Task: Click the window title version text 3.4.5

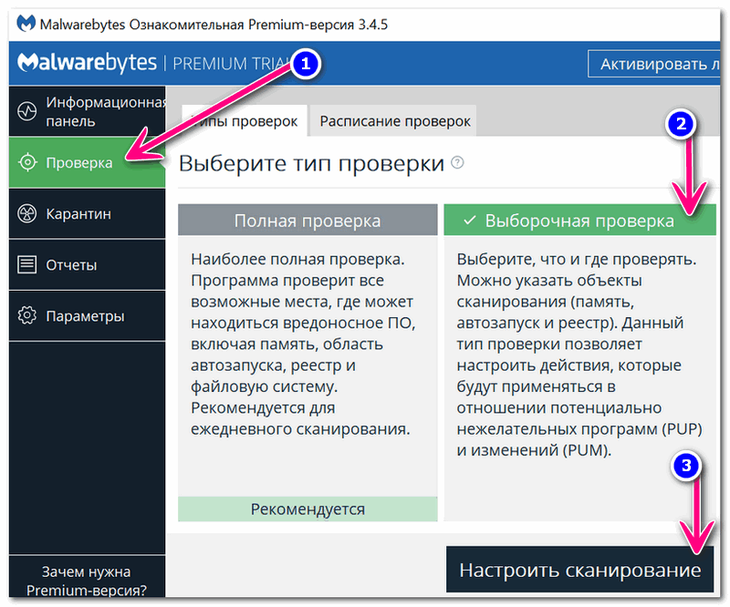Action: [373, 24]
